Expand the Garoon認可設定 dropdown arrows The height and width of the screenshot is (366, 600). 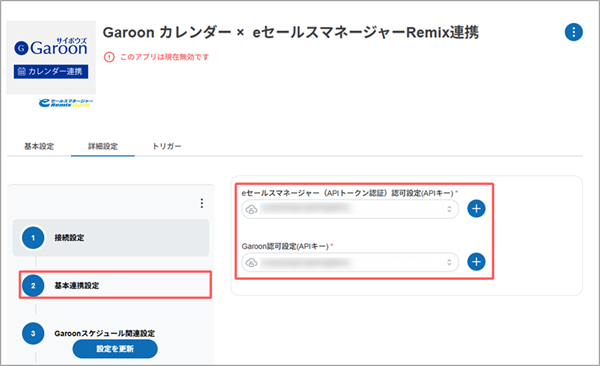449,262
